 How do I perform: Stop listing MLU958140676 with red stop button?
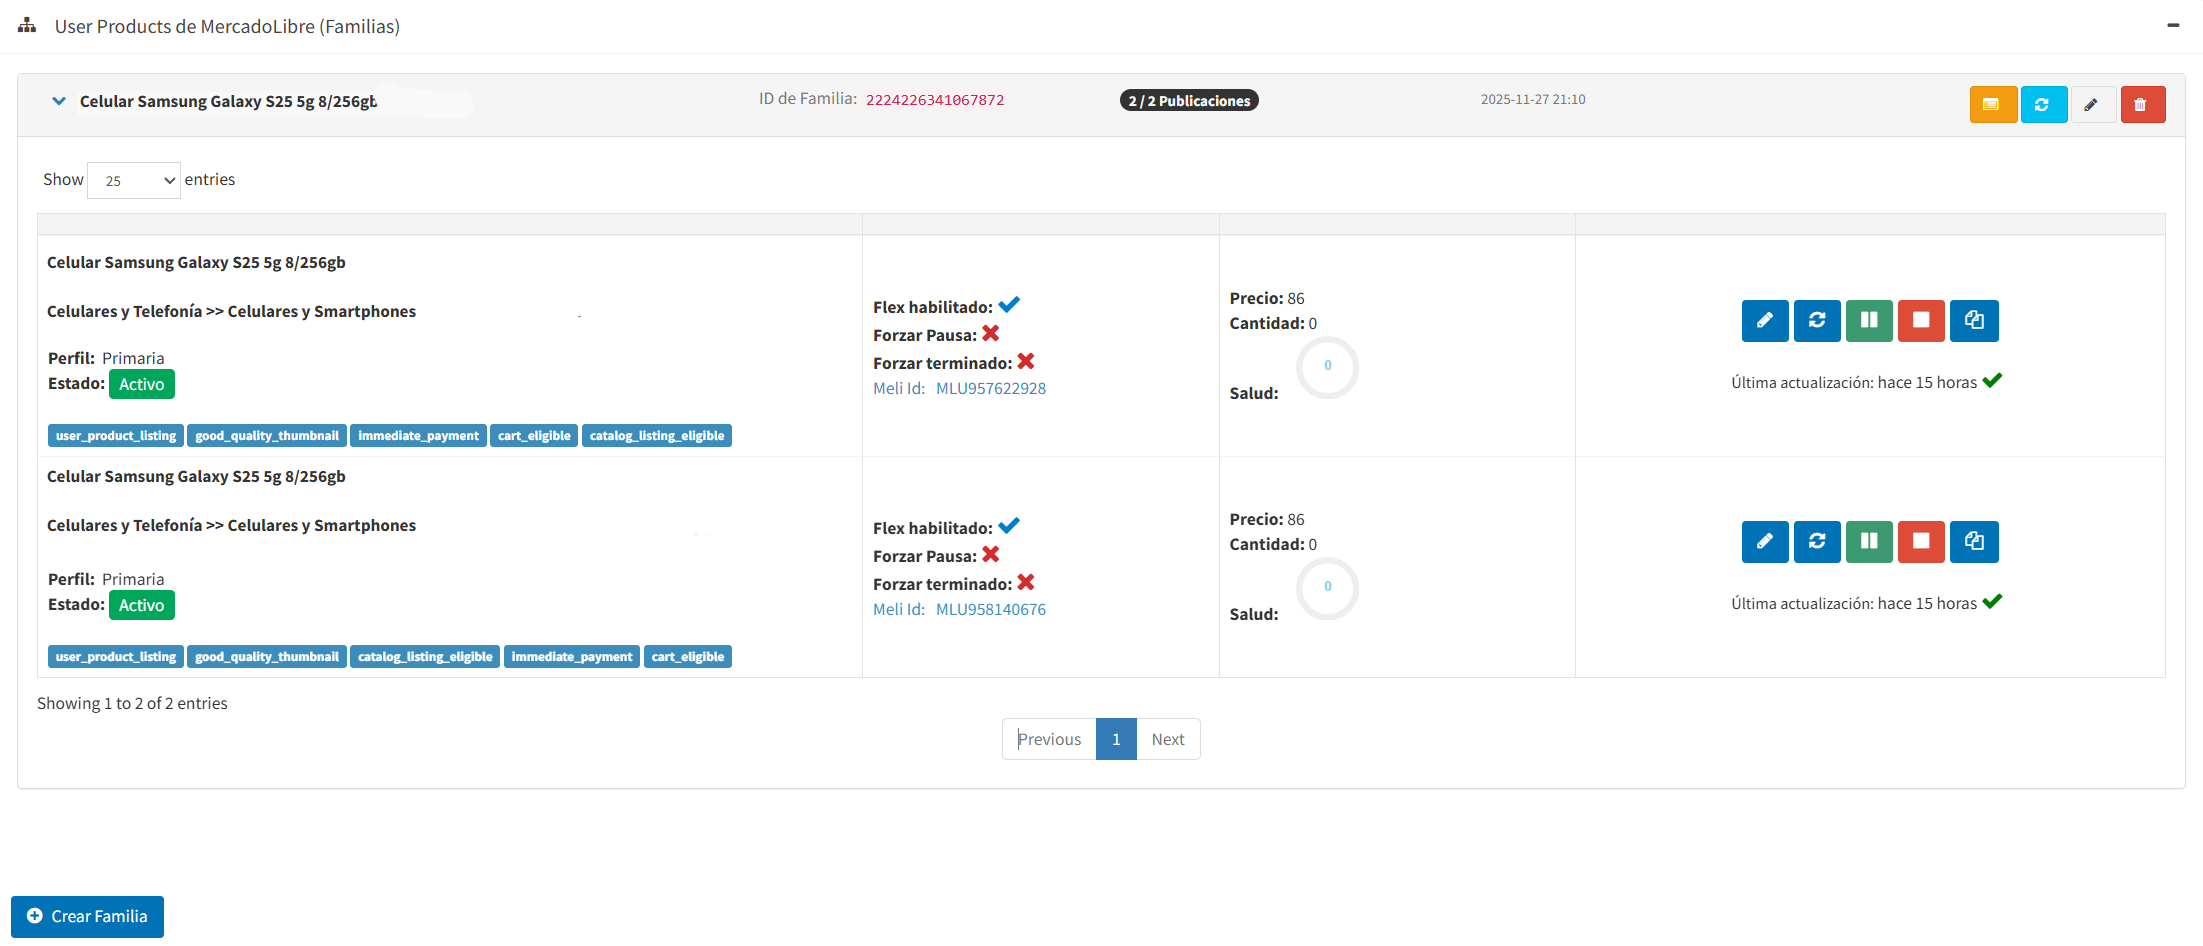pyautogui.click(x=1920, y=542)
